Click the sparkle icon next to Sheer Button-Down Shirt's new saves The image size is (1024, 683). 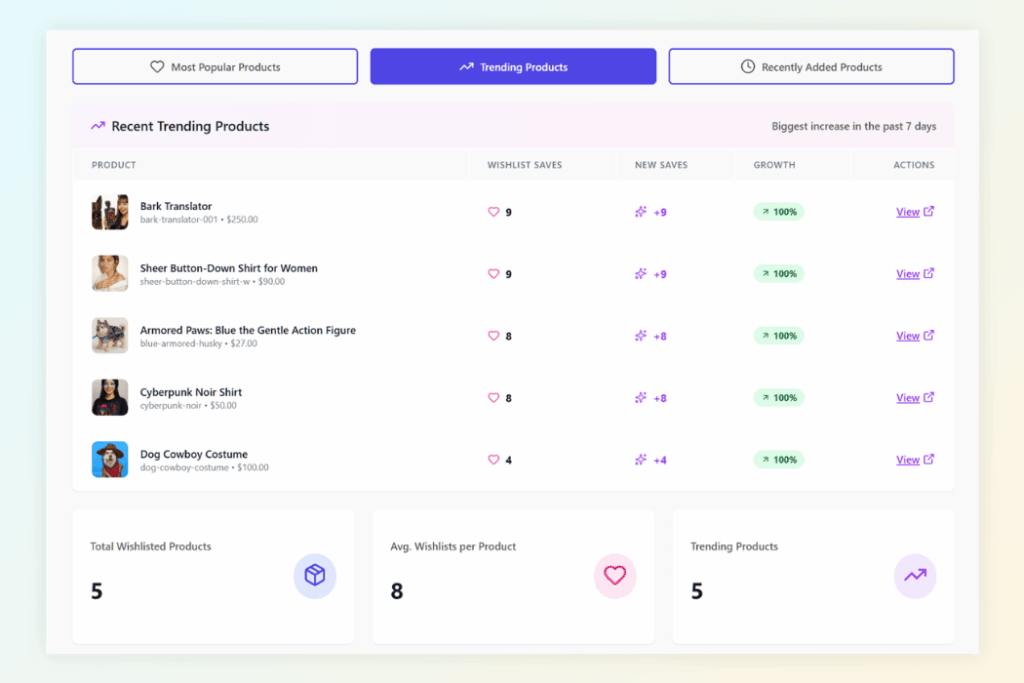(641, 274)
